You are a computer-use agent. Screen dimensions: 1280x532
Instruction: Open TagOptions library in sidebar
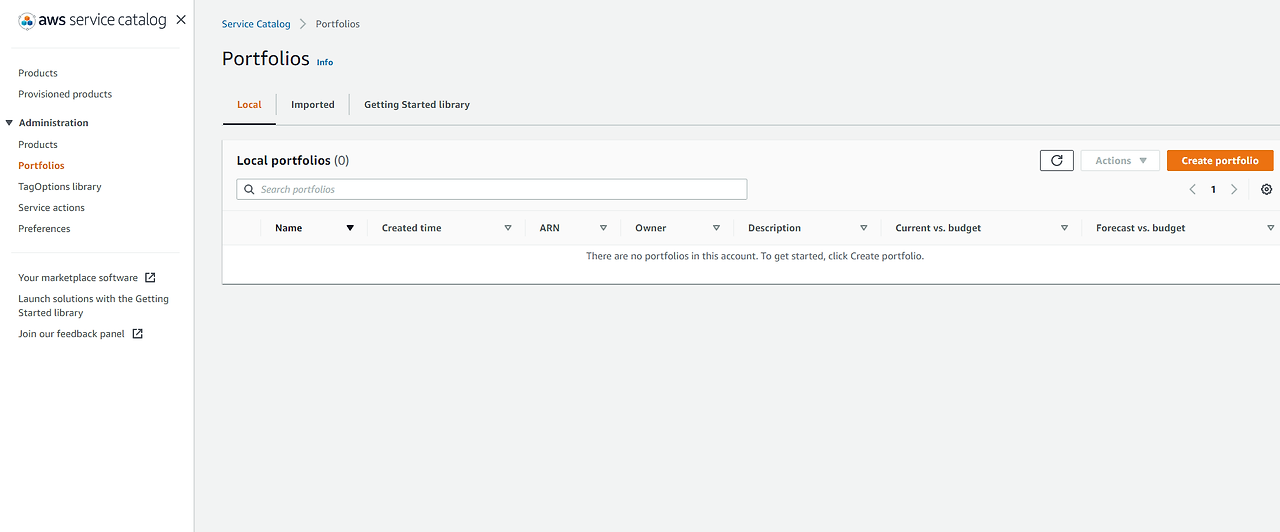(60, 187)
